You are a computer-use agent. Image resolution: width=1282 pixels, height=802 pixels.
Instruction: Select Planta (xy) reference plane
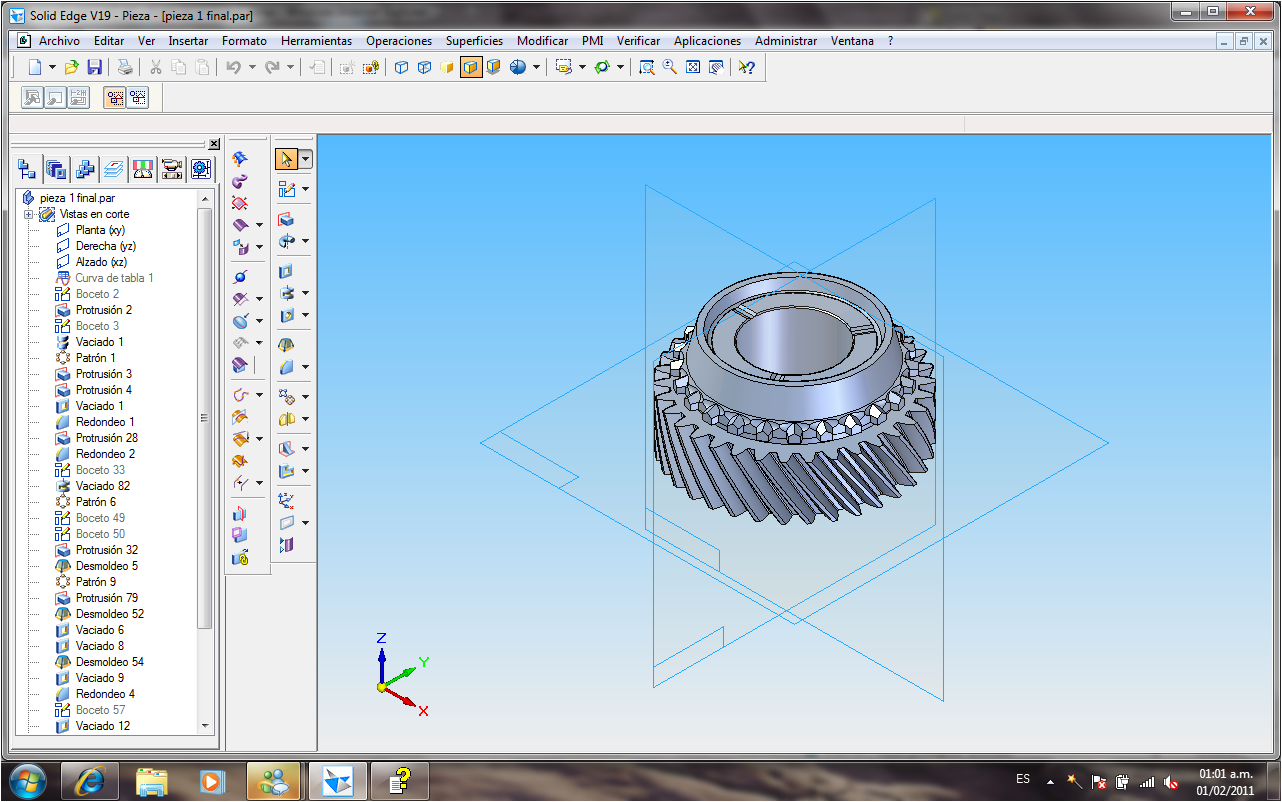[100, 230]
